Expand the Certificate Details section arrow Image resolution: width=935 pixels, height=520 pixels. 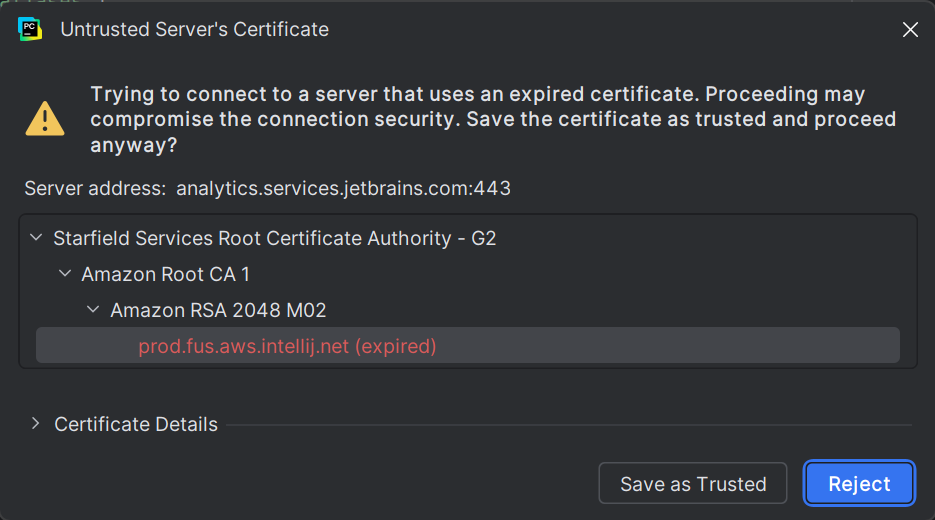point(36,423)
